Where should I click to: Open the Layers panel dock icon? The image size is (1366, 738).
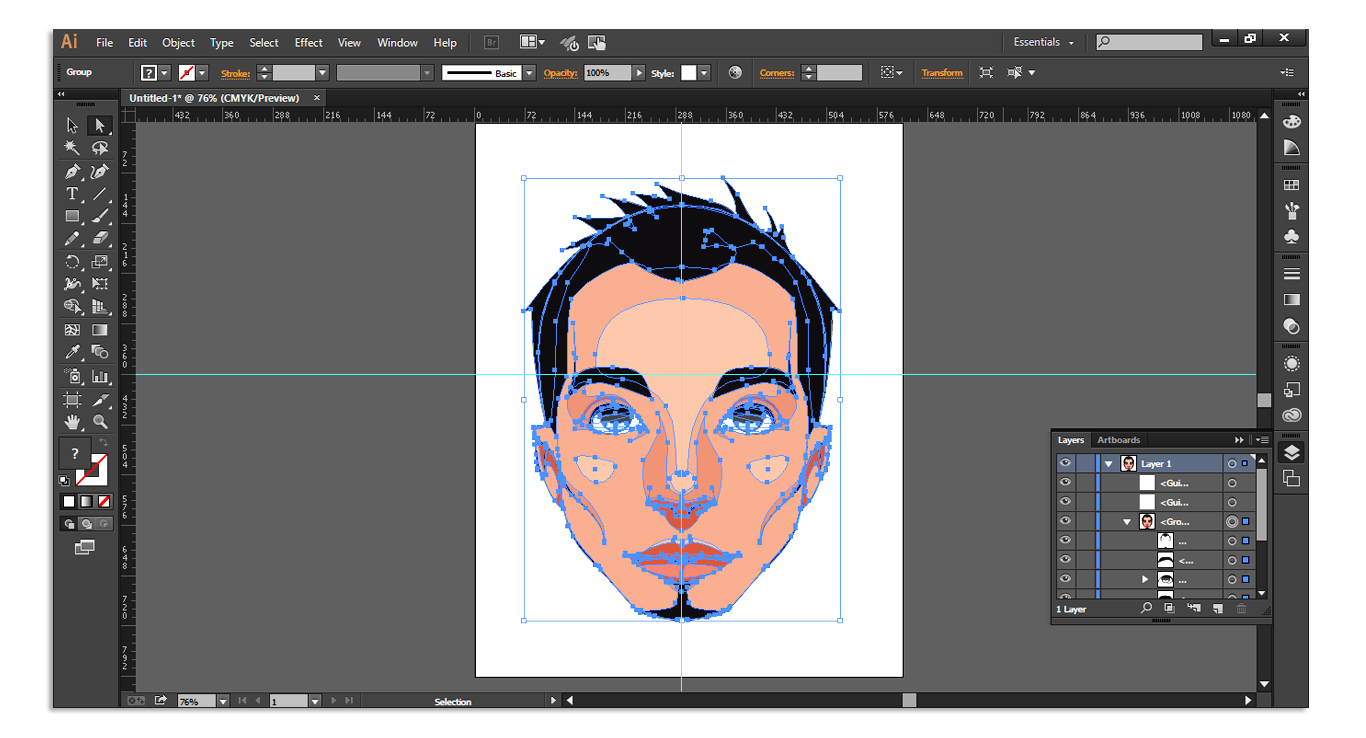[x=1291, y=453]
